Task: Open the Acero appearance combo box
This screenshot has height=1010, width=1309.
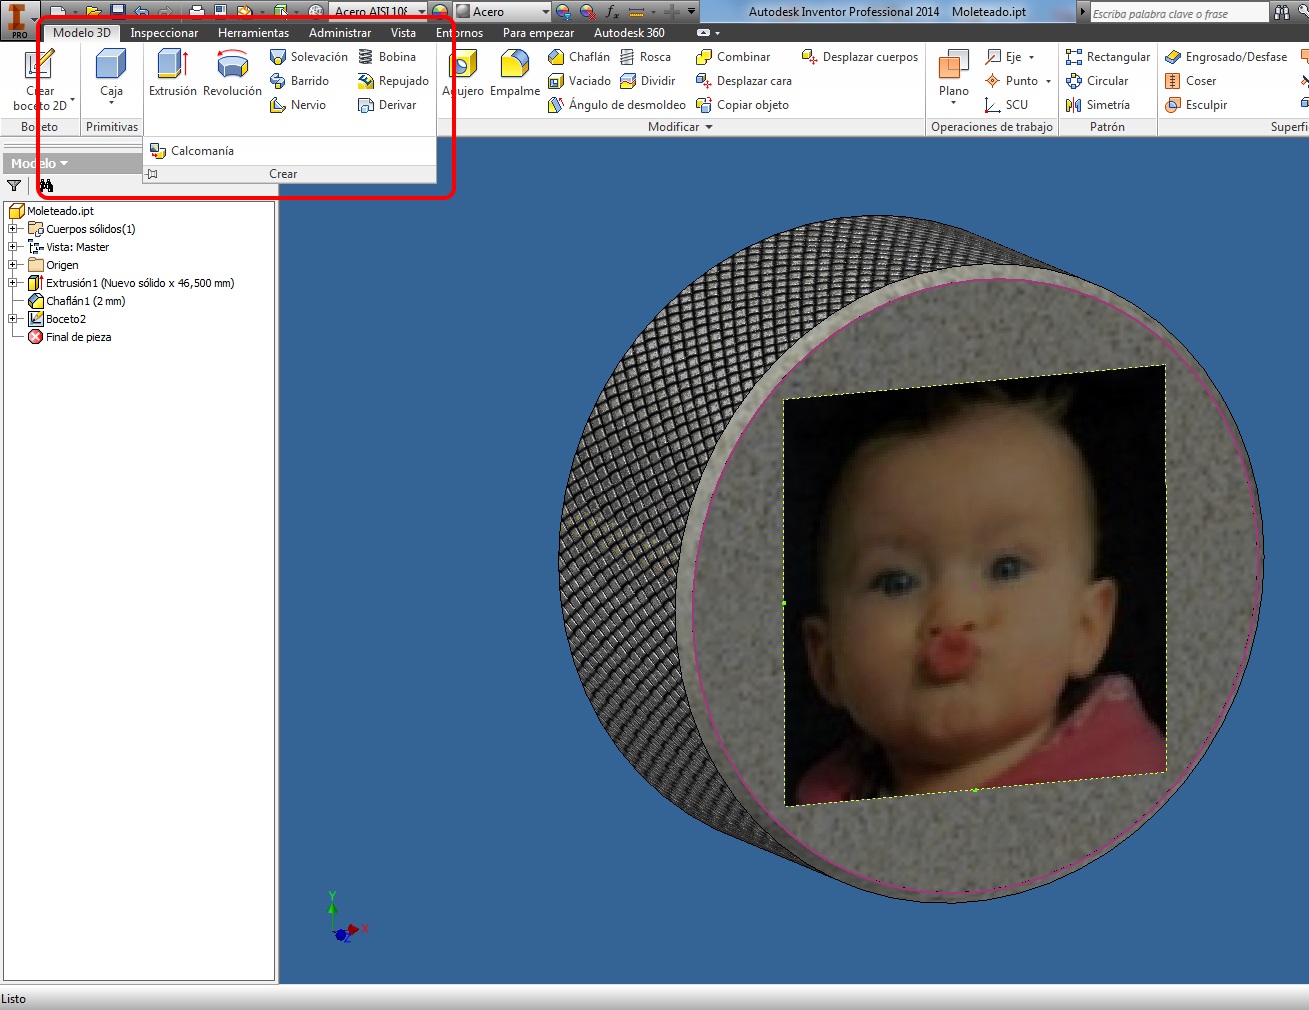Action: [503, 11]
